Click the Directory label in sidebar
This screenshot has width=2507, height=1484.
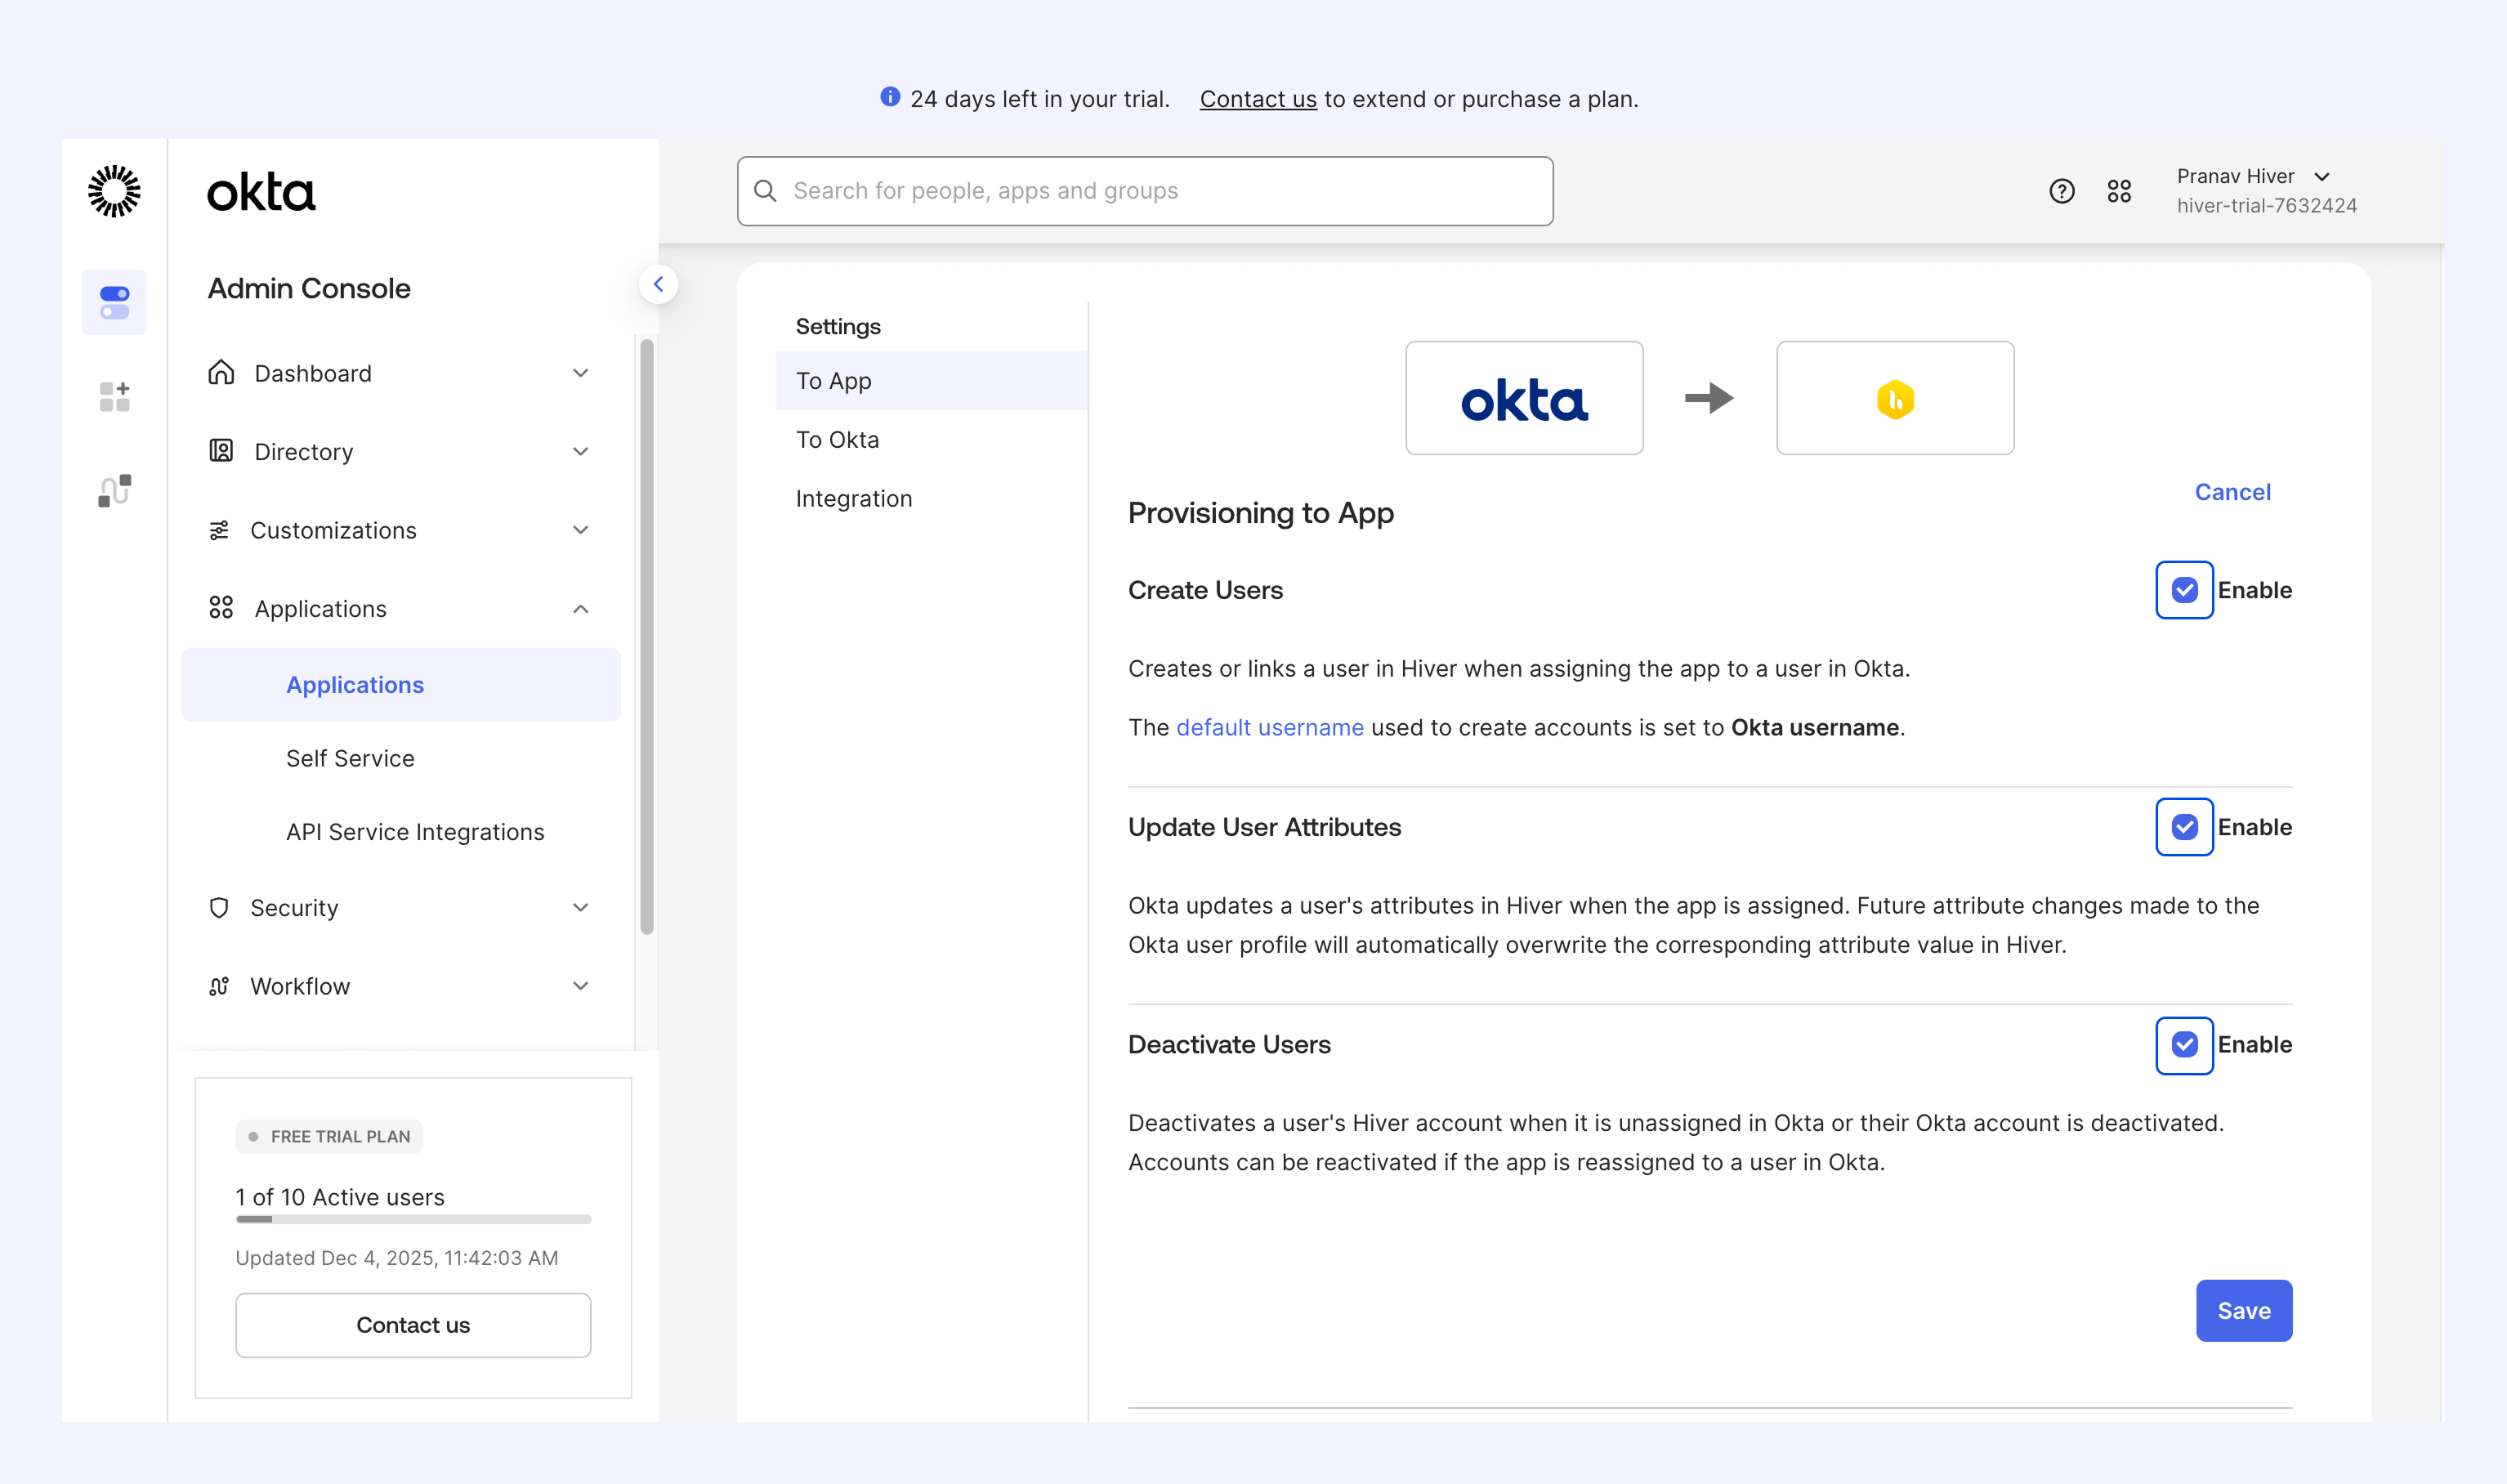304,452
